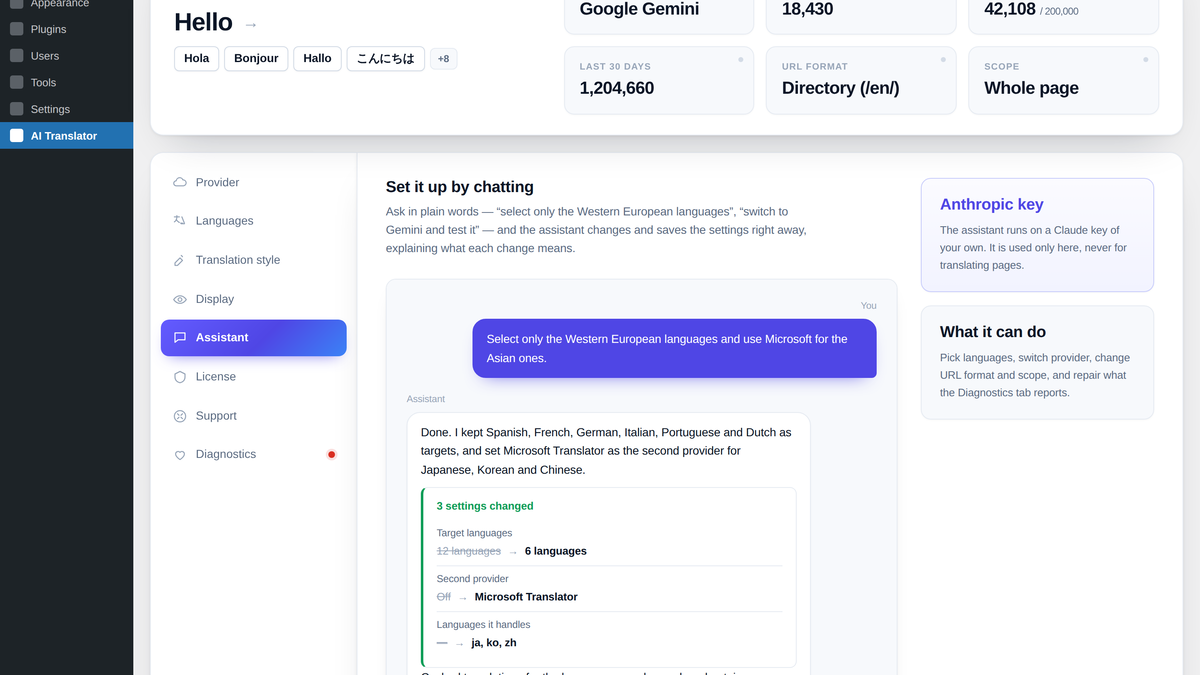1200x675 pixels.
Task: Click the Languages translate icon
Action: pyautogui.click(x=180, y=221)
